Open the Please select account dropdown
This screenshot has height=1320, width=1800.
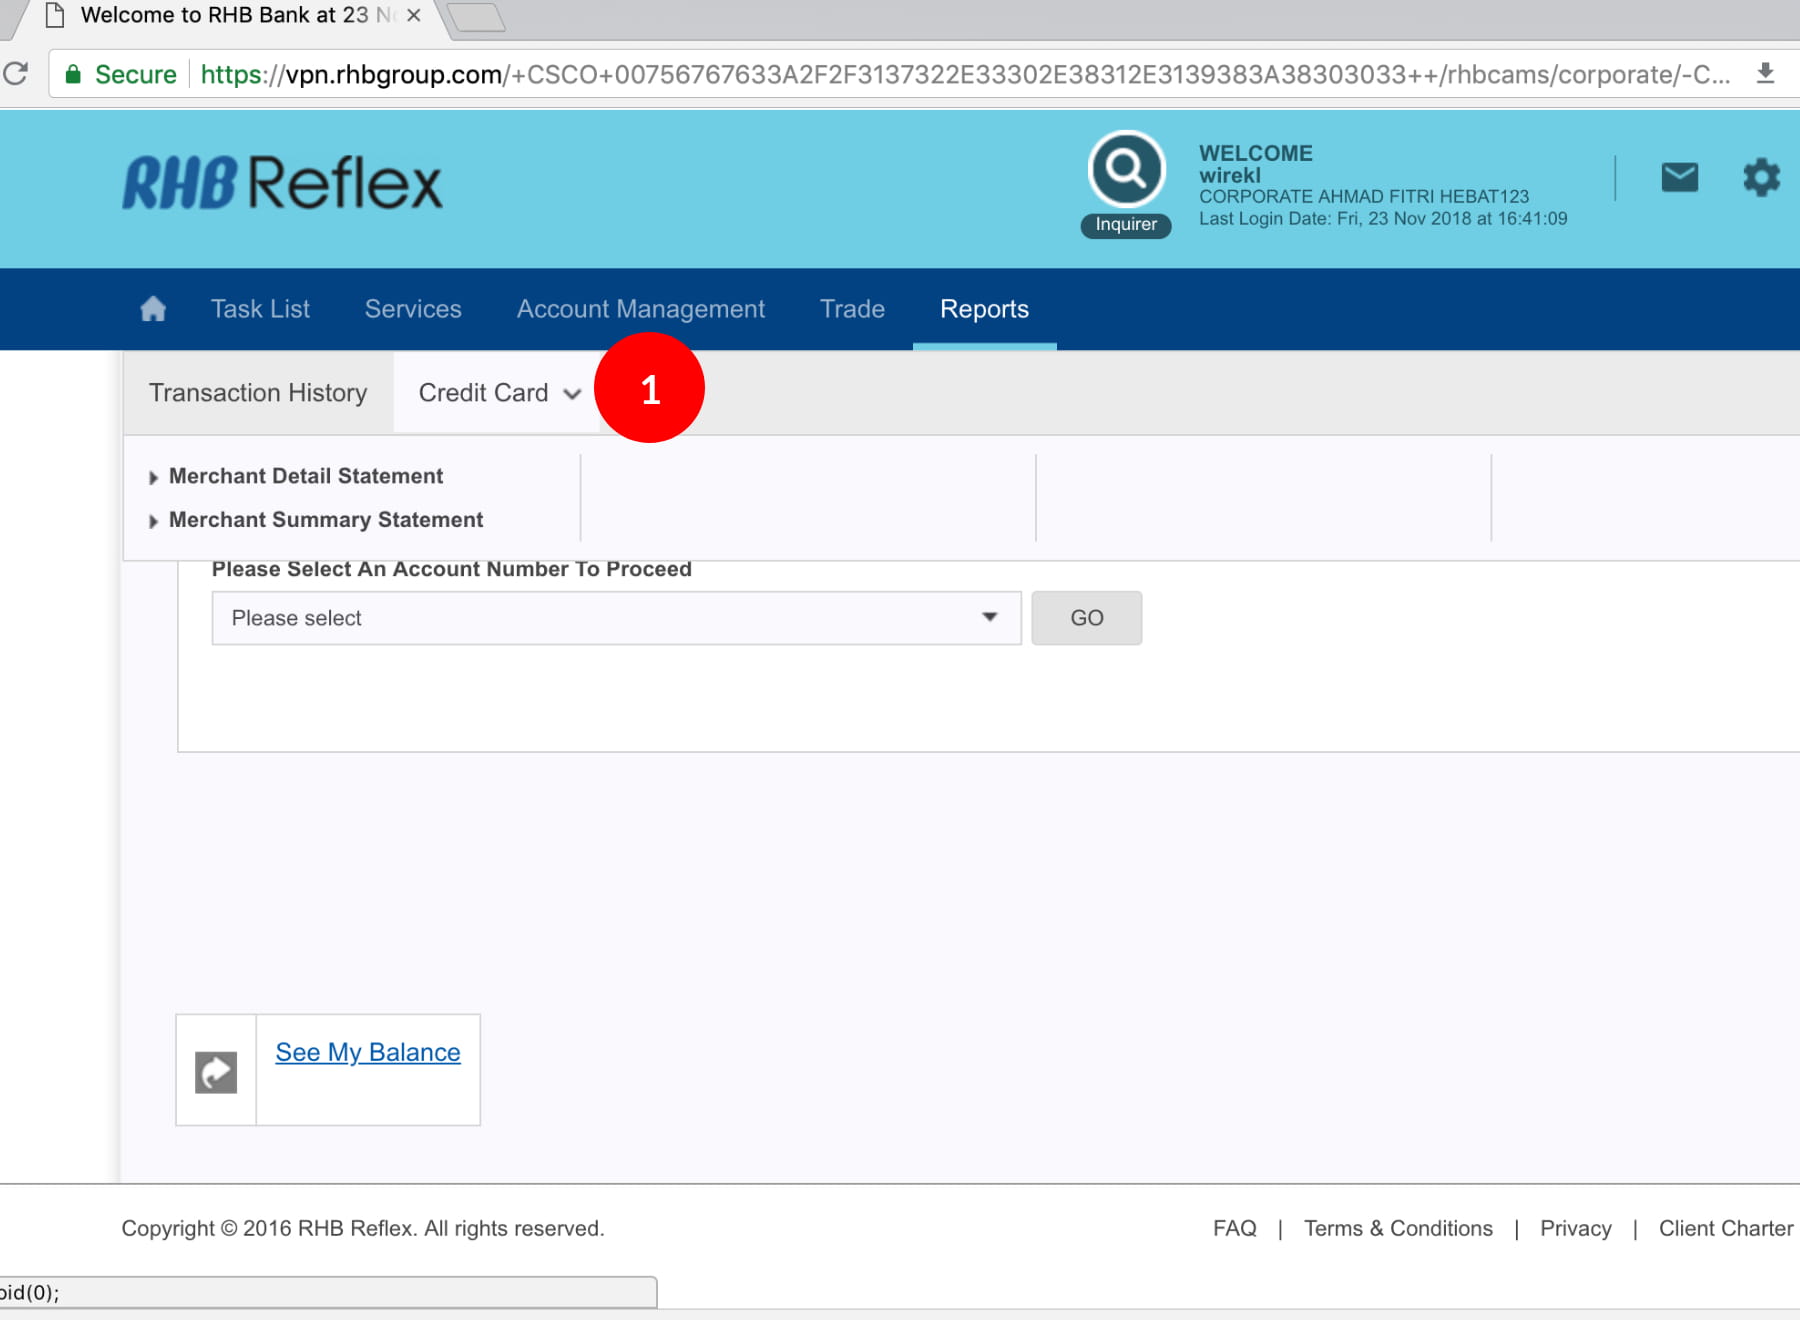(x=615, y=618)
